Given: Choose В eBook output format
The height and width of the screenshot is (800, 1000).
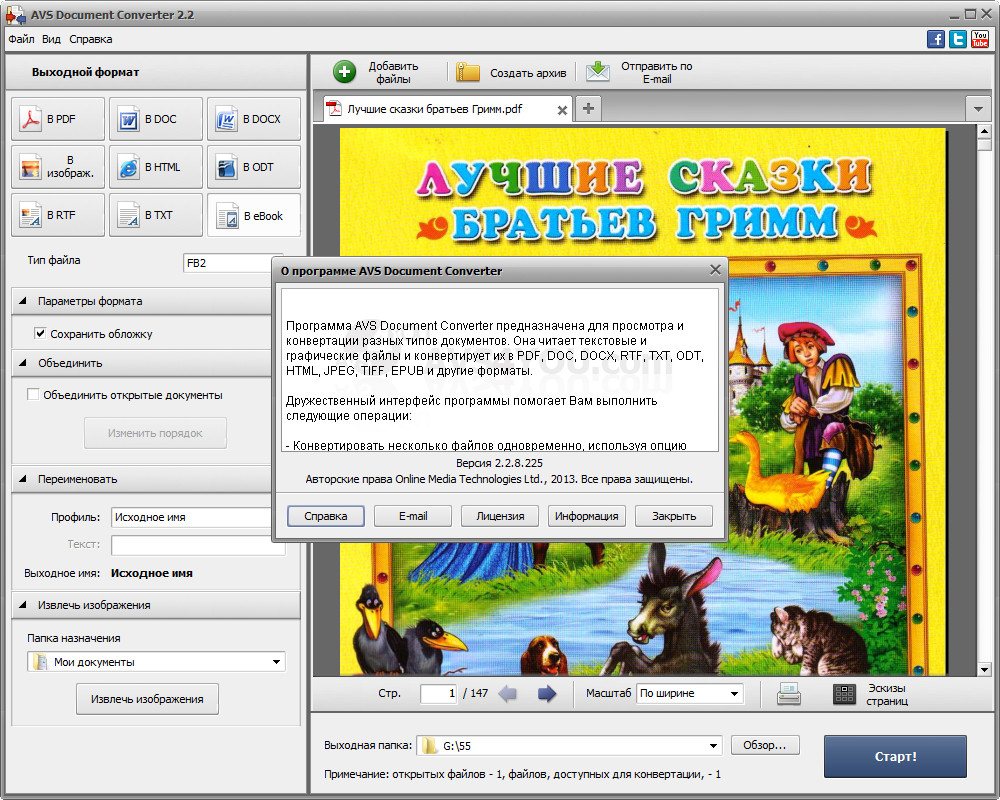Looking at the screenshot, I should 254,215.
